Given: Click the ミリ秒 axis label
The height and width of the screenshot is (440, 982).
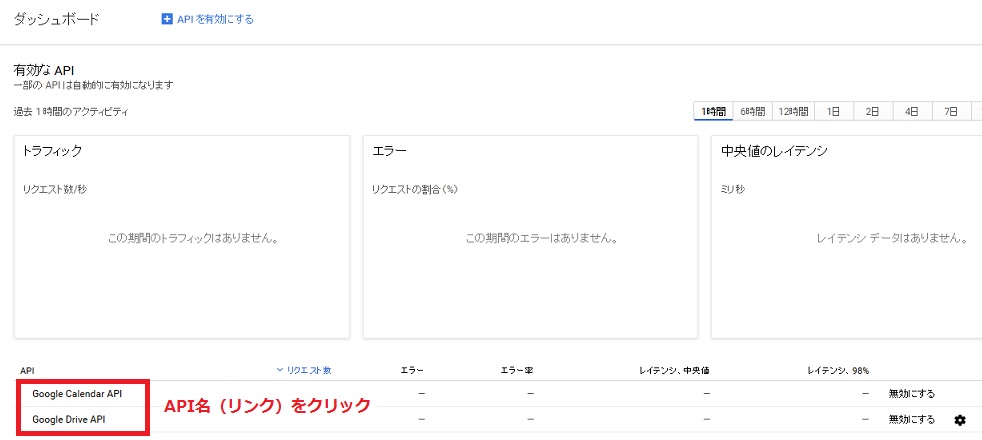Looking at the screenshot, I should pyautogui.click(x=733, y=189).
